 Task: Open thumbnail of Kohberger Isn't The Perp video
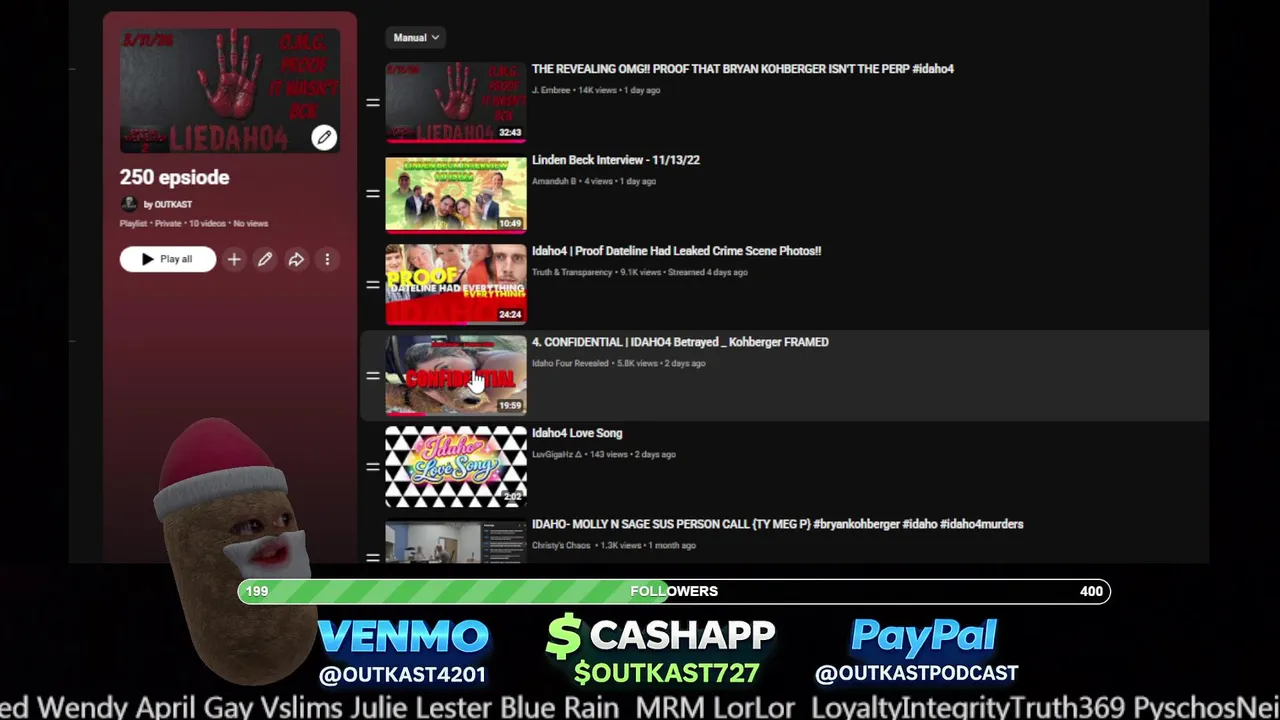(x=456, y=102)
